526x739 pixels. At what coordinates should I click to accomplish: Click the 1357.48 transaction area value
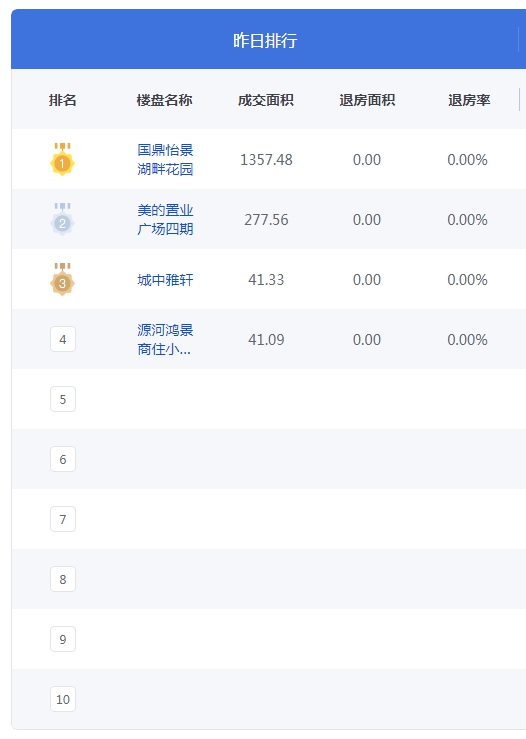pyautogui.click(x=266, y=160)
